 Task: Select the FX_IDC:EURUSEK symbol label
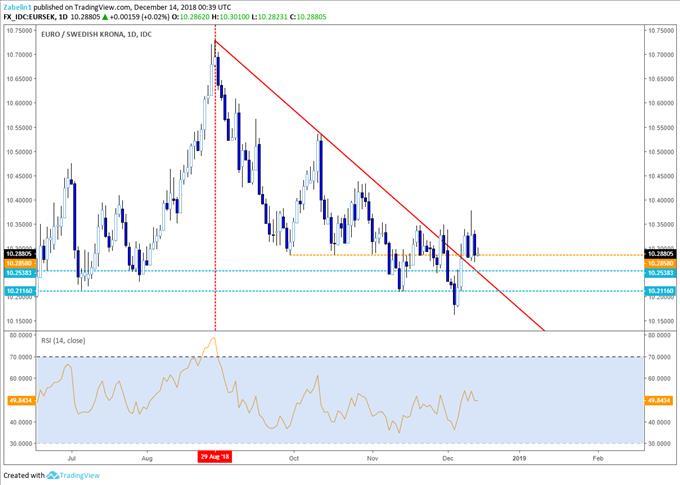(32, 17)
